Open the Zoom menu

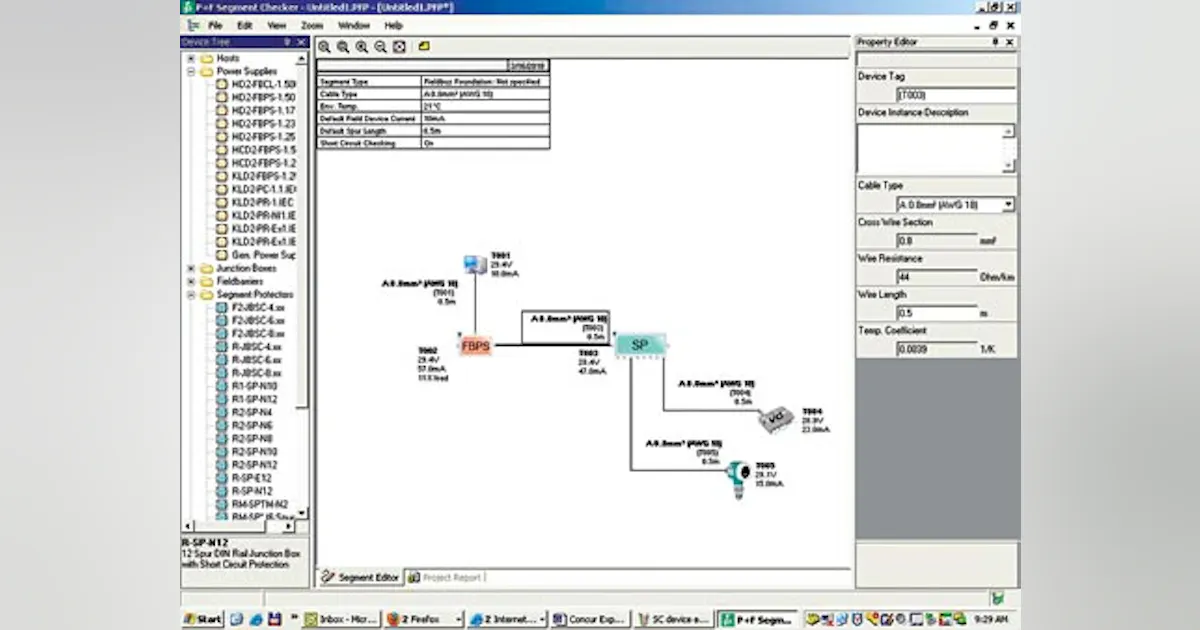point(312,25)
